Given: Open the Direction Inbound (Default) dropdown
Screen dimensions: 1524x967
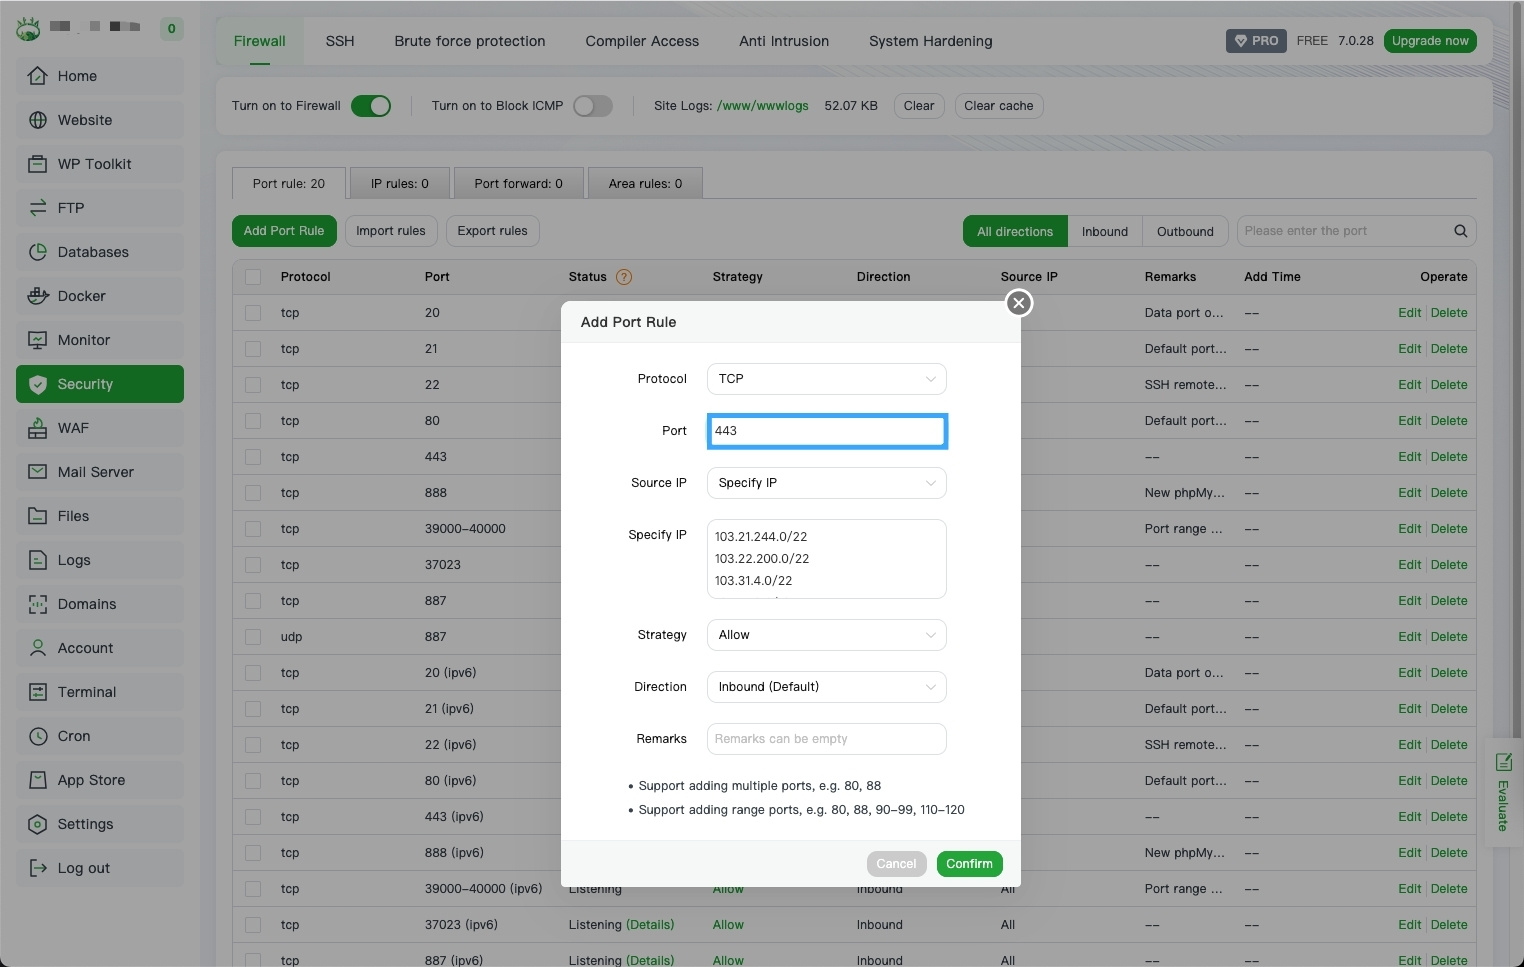Looking at the screenshot, I should pos(826,687).
